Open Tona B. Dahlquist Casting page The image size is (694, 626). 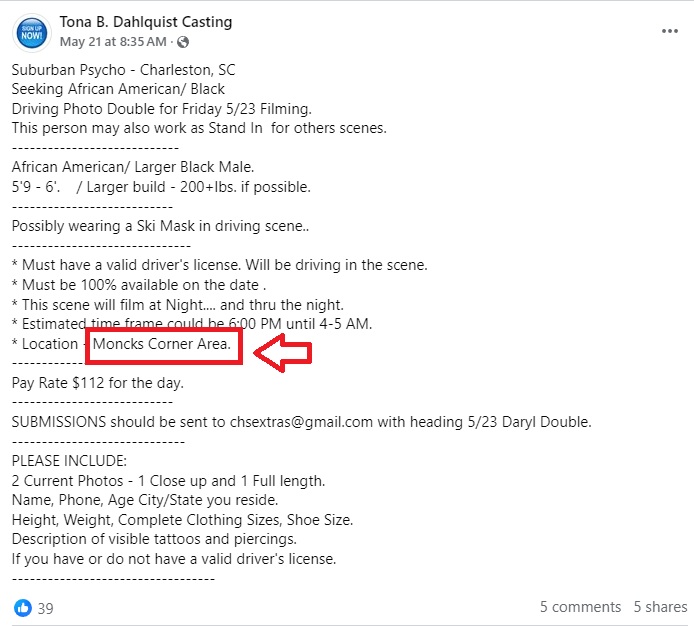coord(145,22)
